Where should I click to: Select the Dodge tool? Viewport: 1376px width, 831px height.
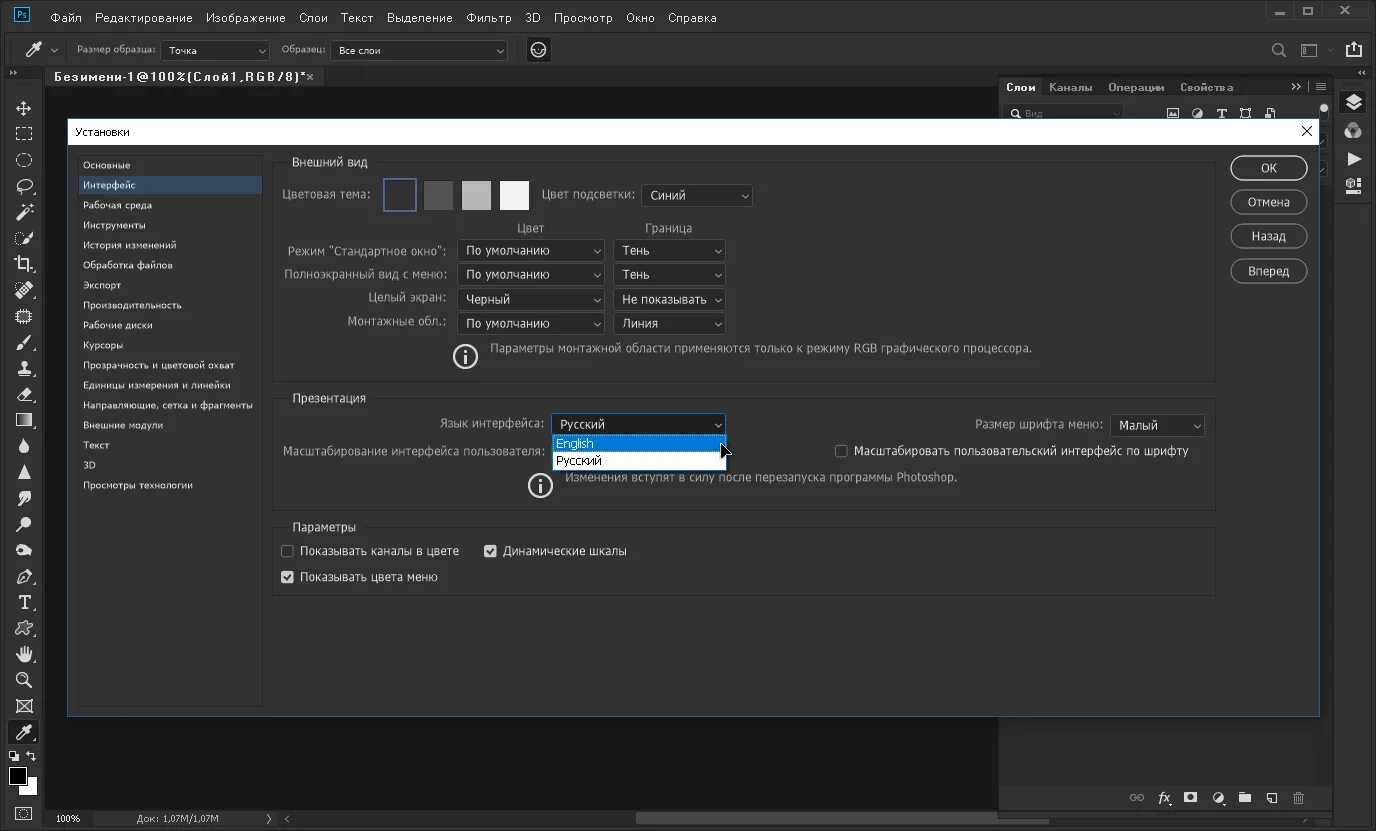tap(24, 524)
